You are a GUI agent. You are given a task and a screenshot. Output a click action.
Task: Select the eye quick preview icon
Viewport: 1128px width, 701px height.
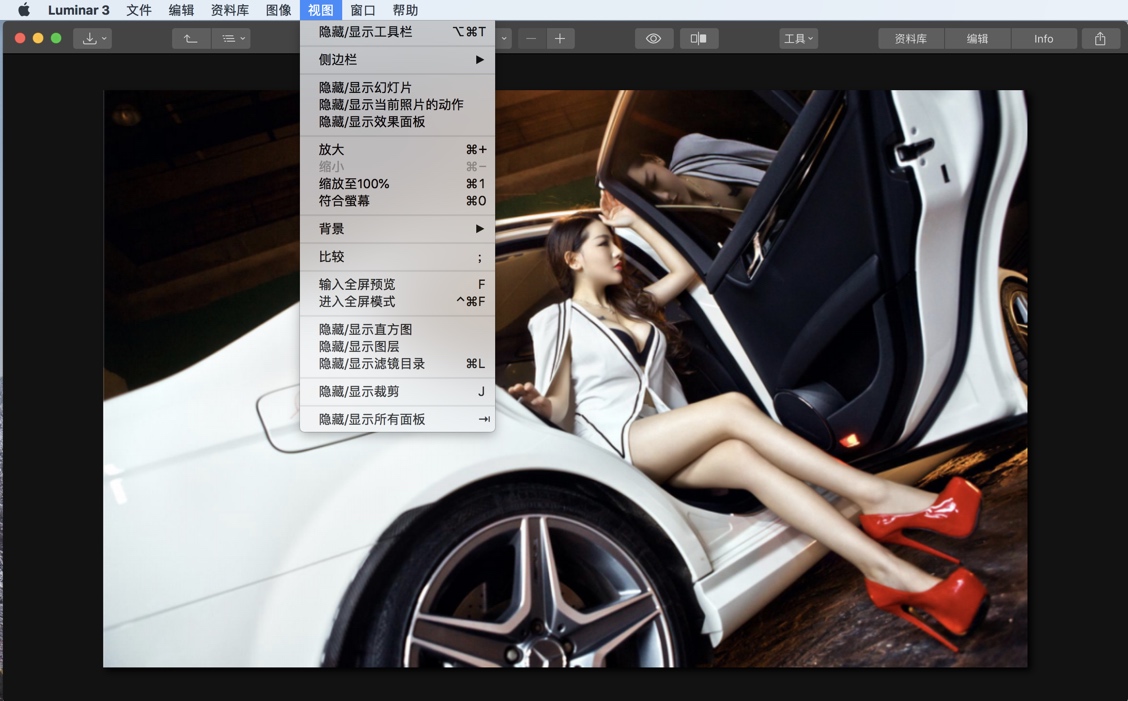tap(653, 37)
